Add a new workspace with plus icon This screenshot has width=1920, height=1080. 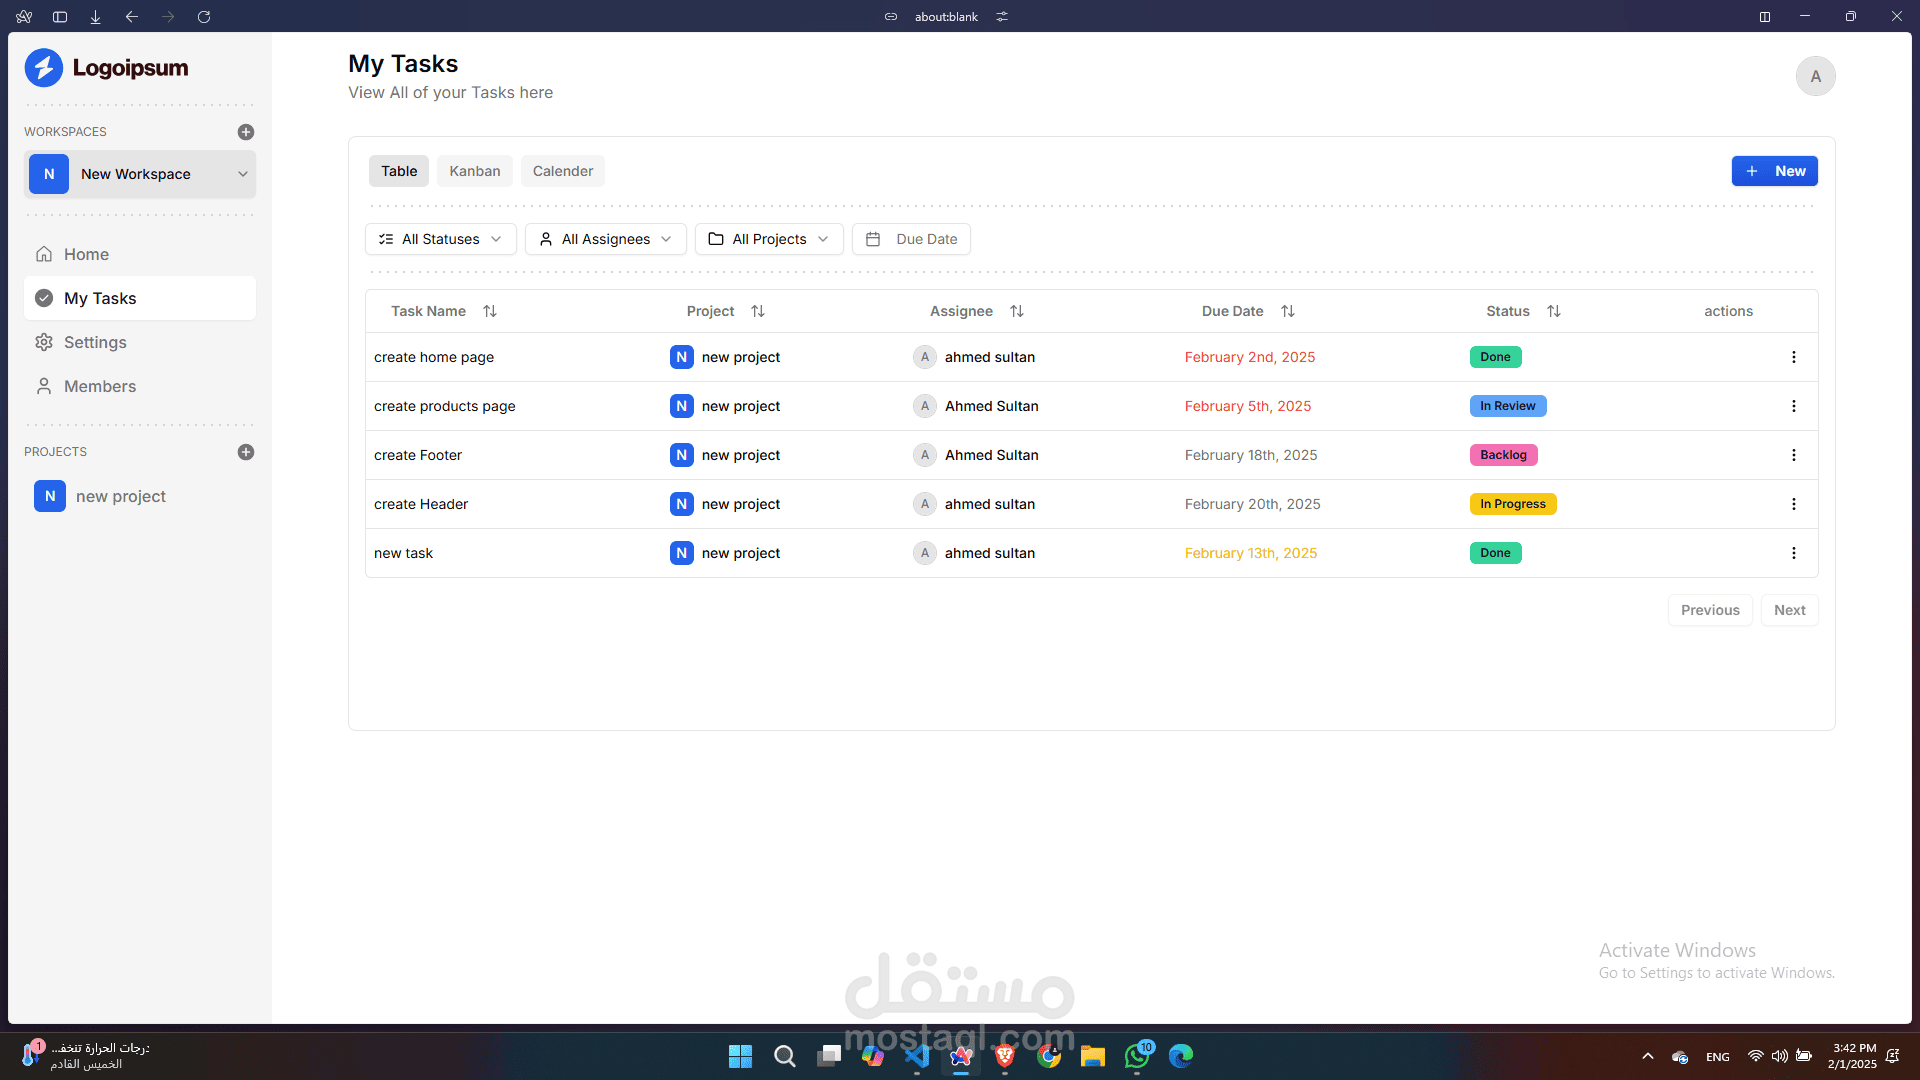point(246,132)
